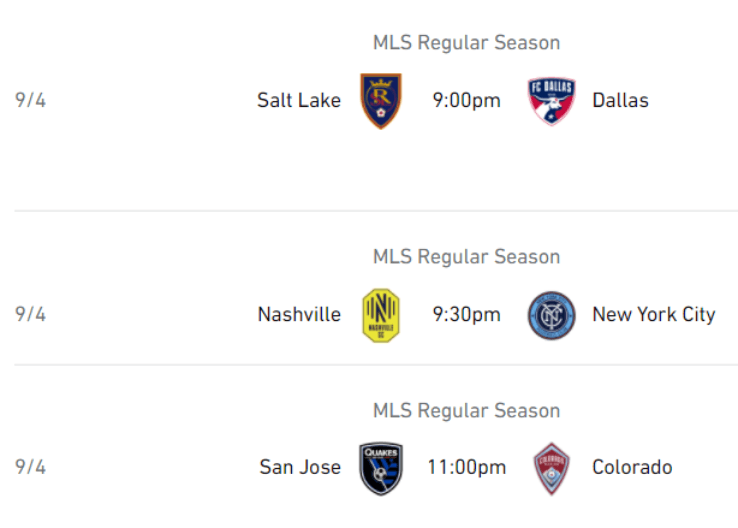This screenshot has width=738, height=528.
Task: Click the 9/4 date beside Salt Lake match
Action: [x=31, y=100]
